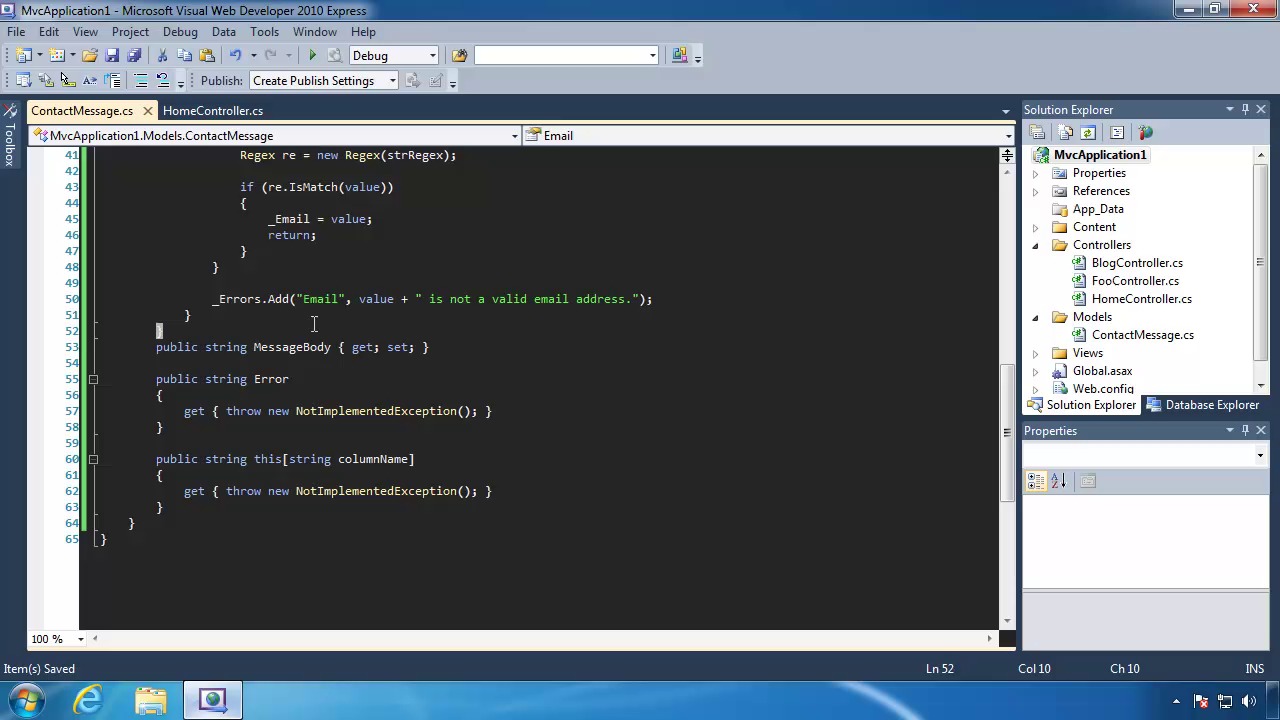
Task: Click the Uncomment Selected Lines icon
Action: pyautogui.click(x=163, y=81)
